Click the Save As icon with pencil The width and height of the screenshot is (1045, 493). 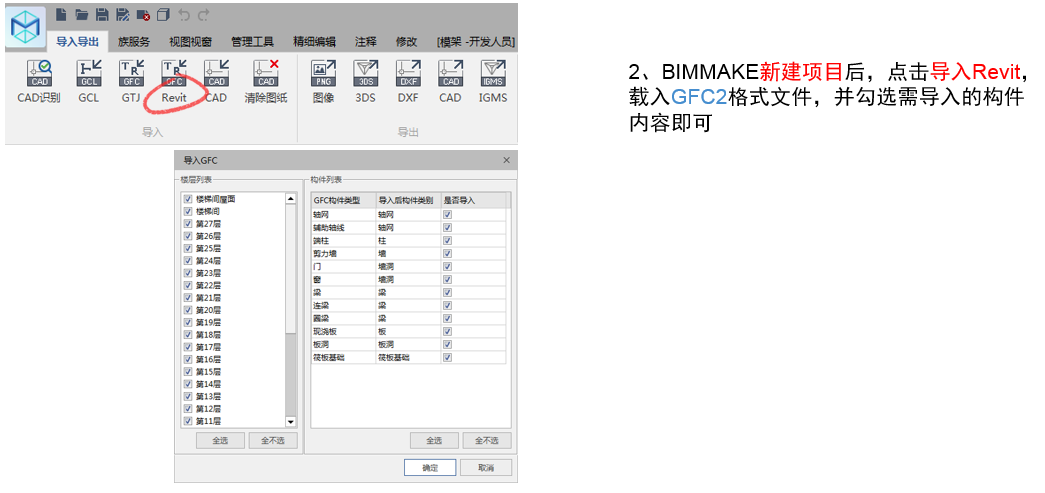pos(123,14)
